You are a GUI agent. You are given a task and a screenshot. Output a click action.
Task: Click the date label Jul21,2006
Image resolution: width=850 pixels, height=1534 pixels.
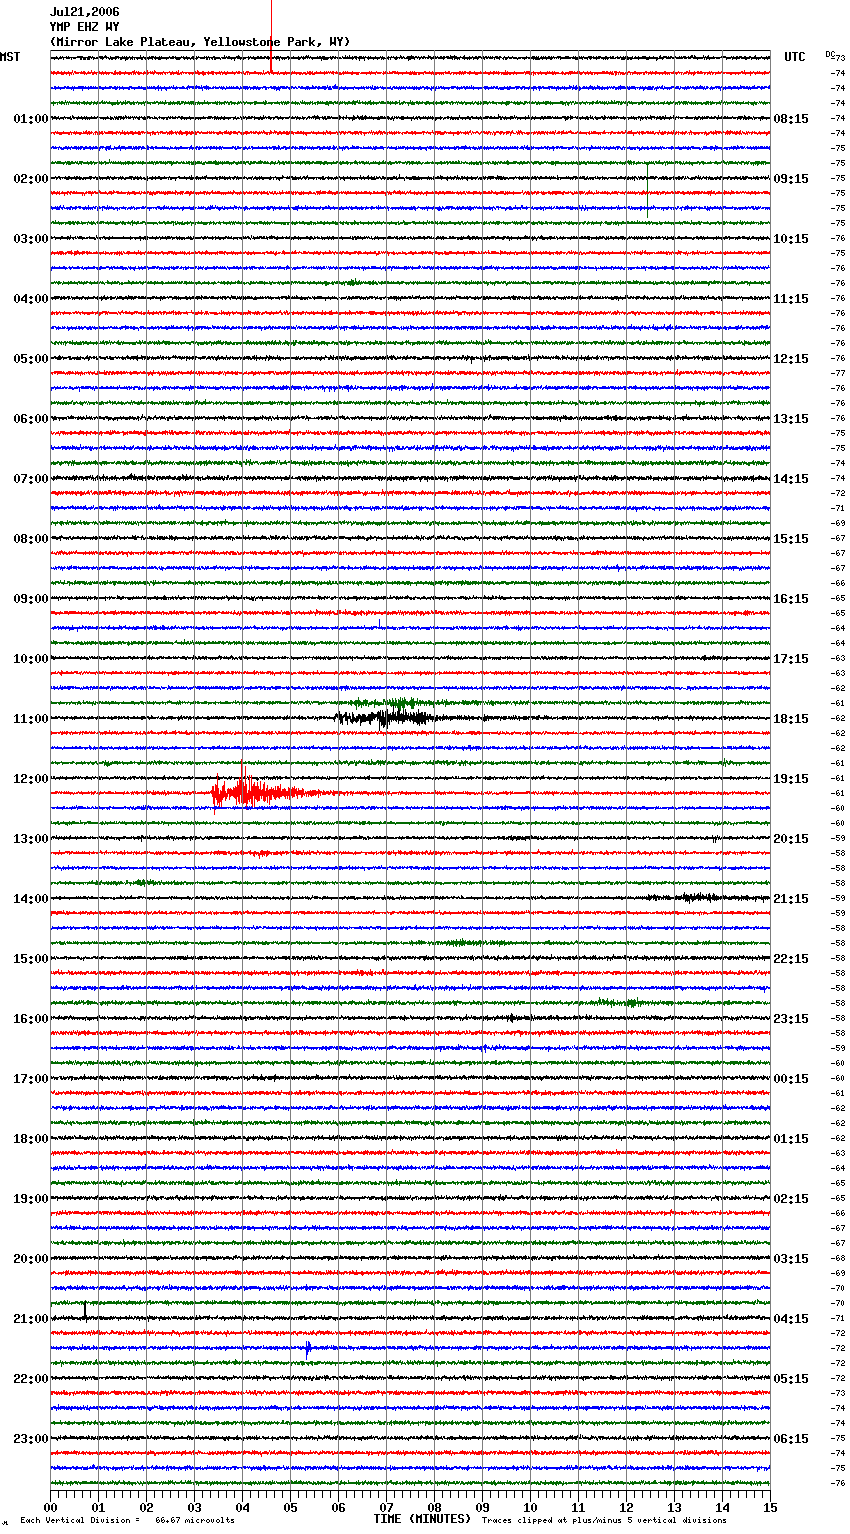pos(85,12)
